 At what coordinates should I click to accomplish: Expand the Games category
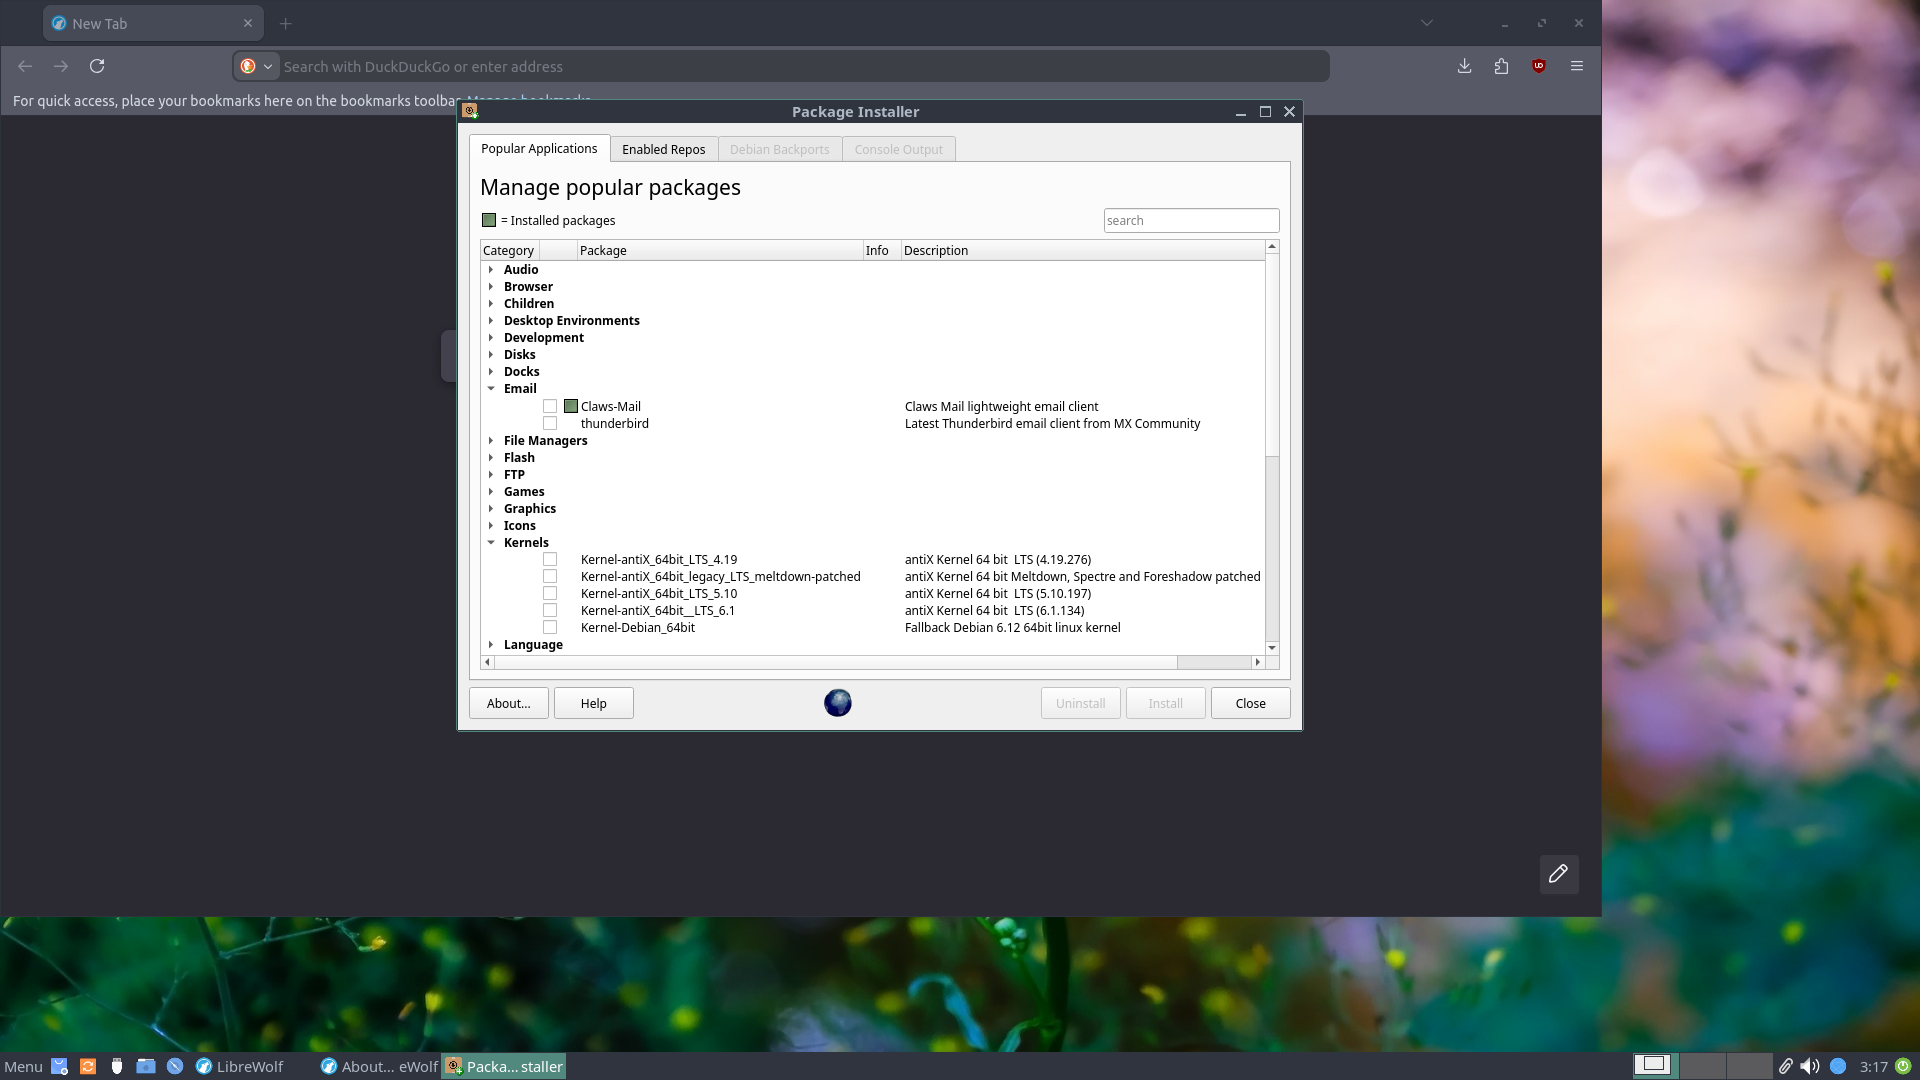(491, 491)
